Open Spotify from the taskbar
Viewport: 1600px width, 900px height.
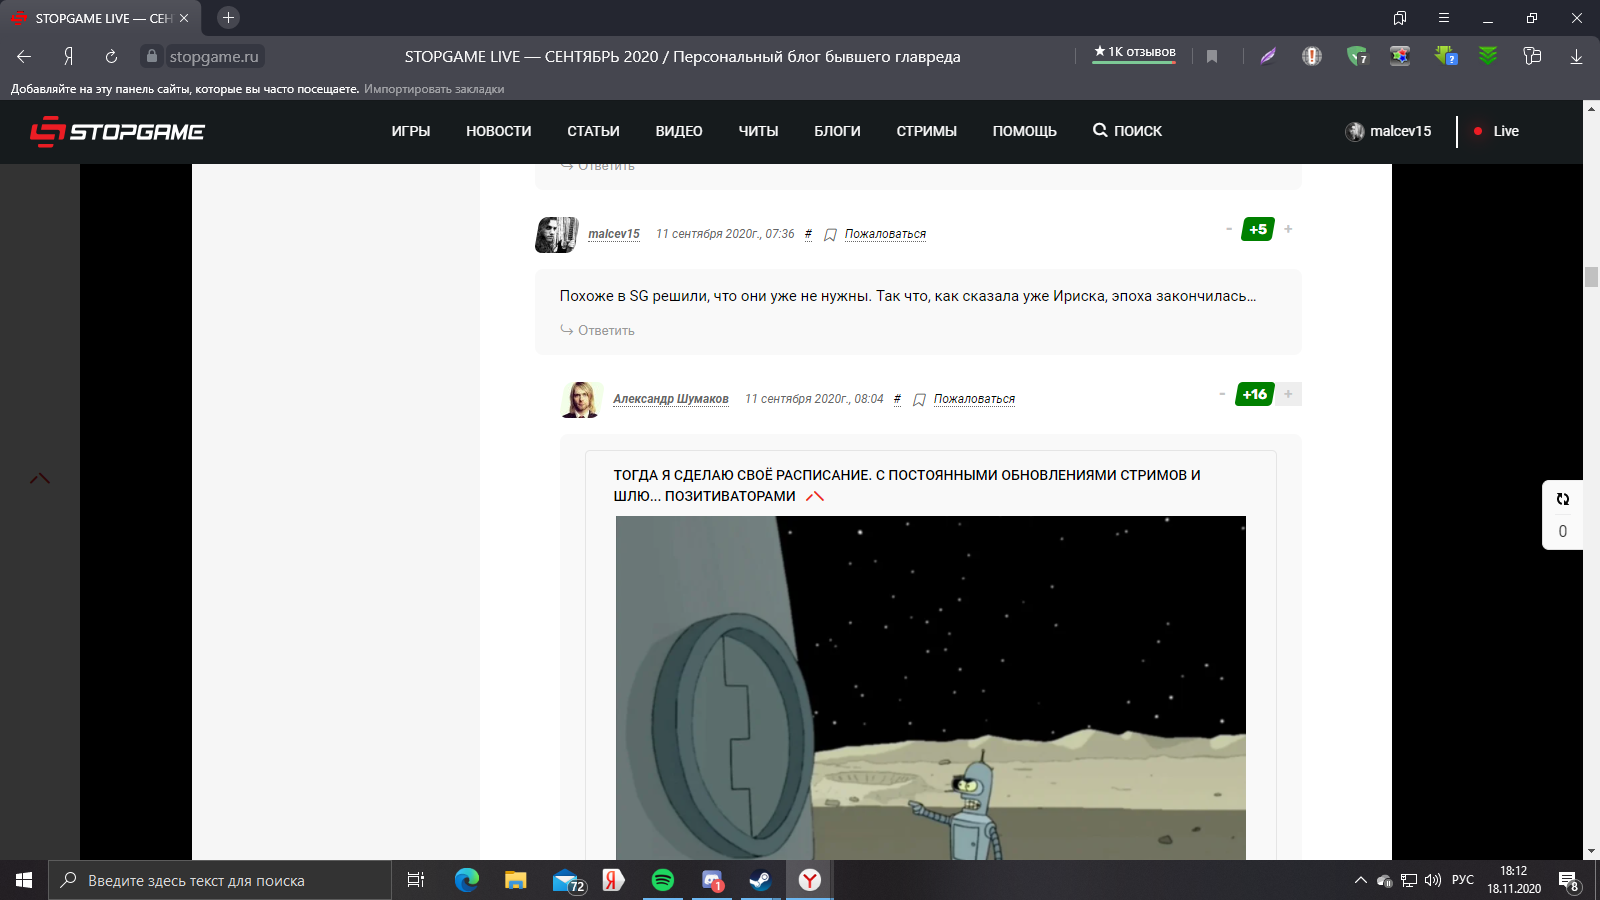tap(662, 880)
